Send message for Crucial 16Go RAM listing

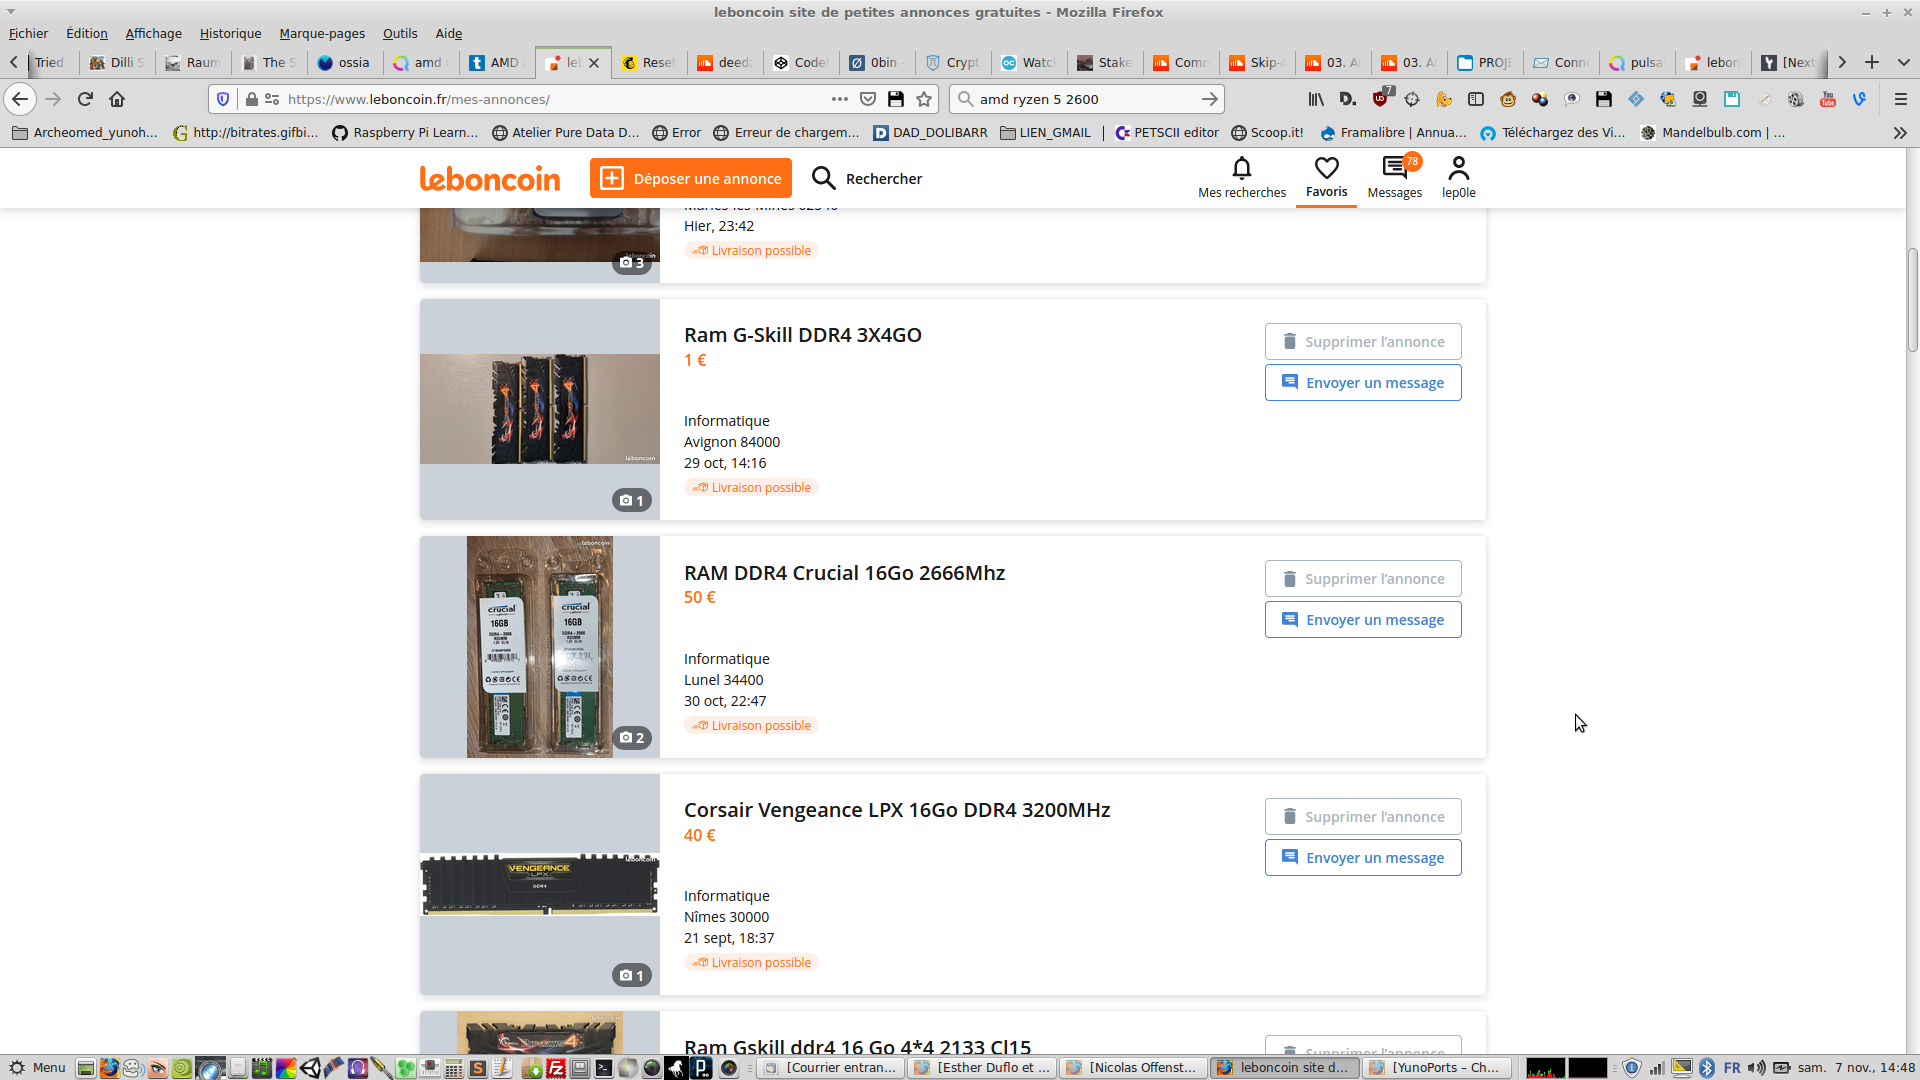pyautogui.click(x=1362, y=620)
